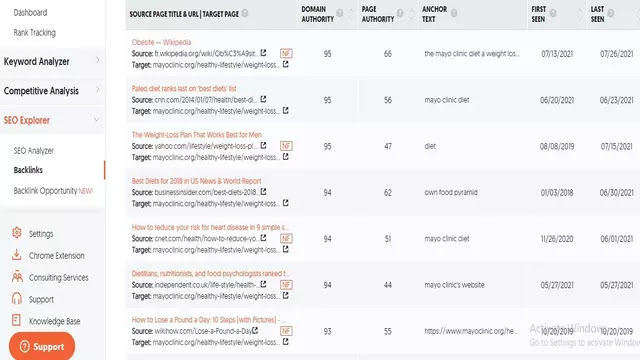Click the Keyword Analyzer chevron arrow
The image size is (640, 360).
click(97, 60)
